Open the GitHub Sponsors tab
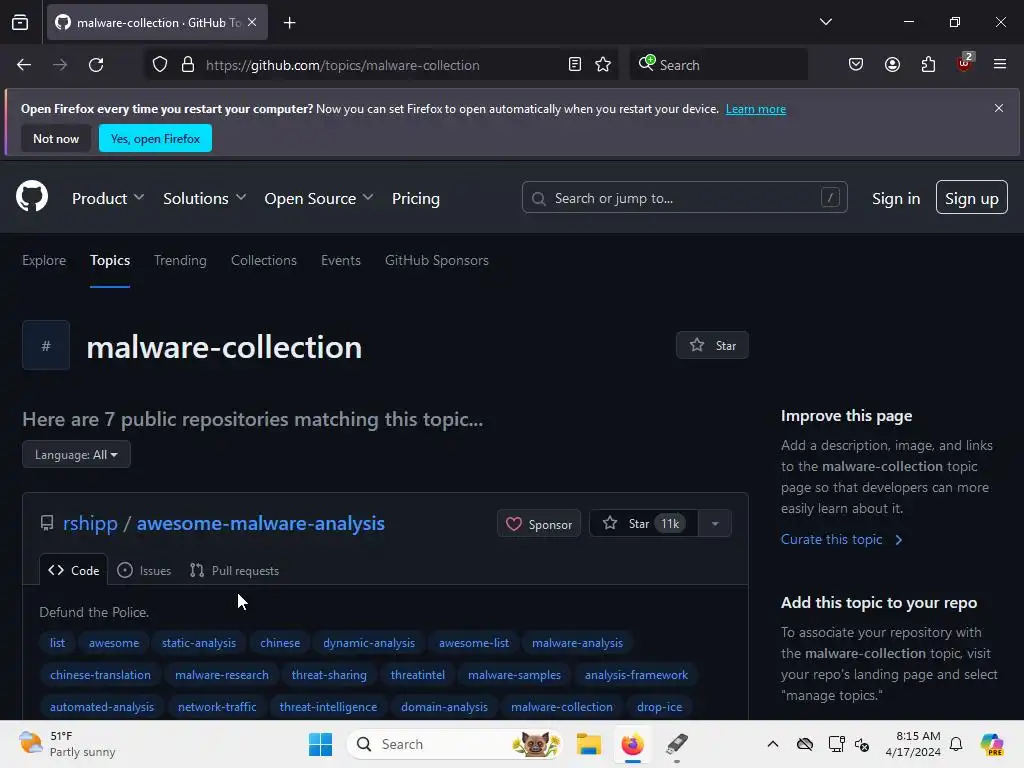 [437, 260]
